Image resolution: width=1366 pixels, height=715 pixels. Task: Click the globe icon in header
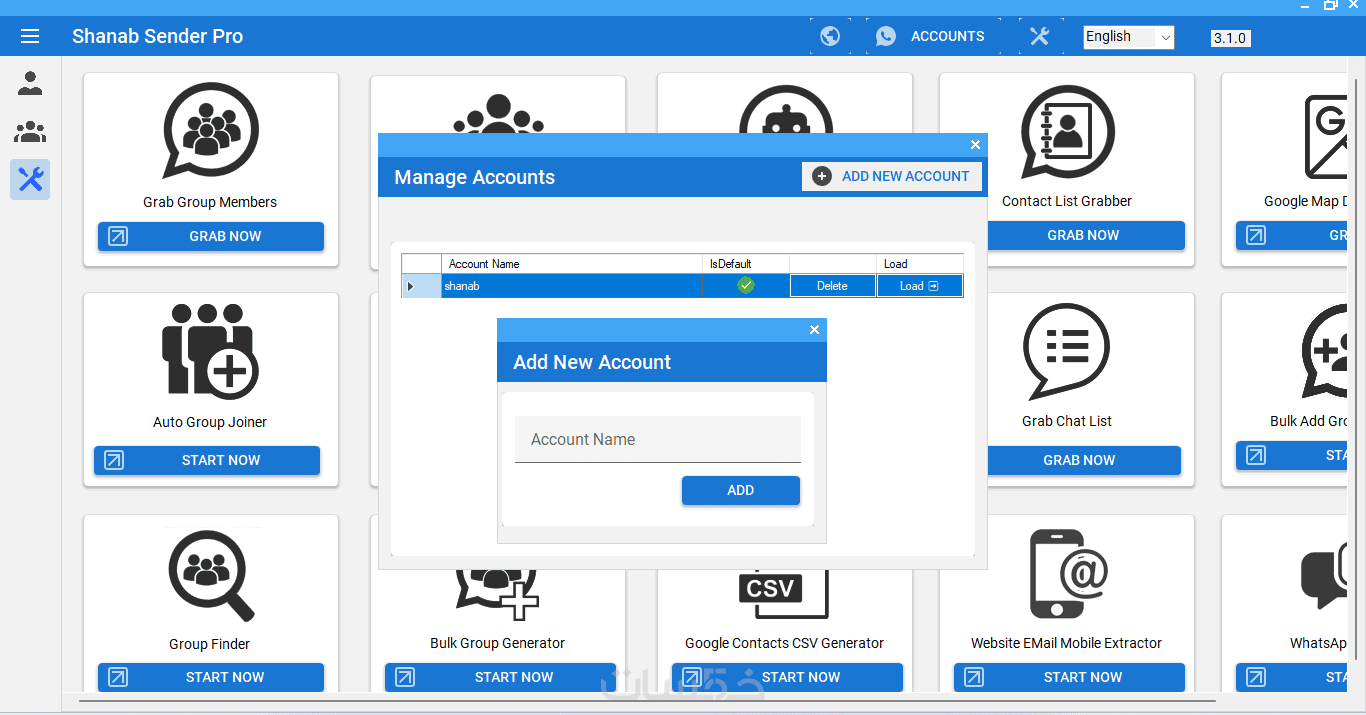coord(829,36)
